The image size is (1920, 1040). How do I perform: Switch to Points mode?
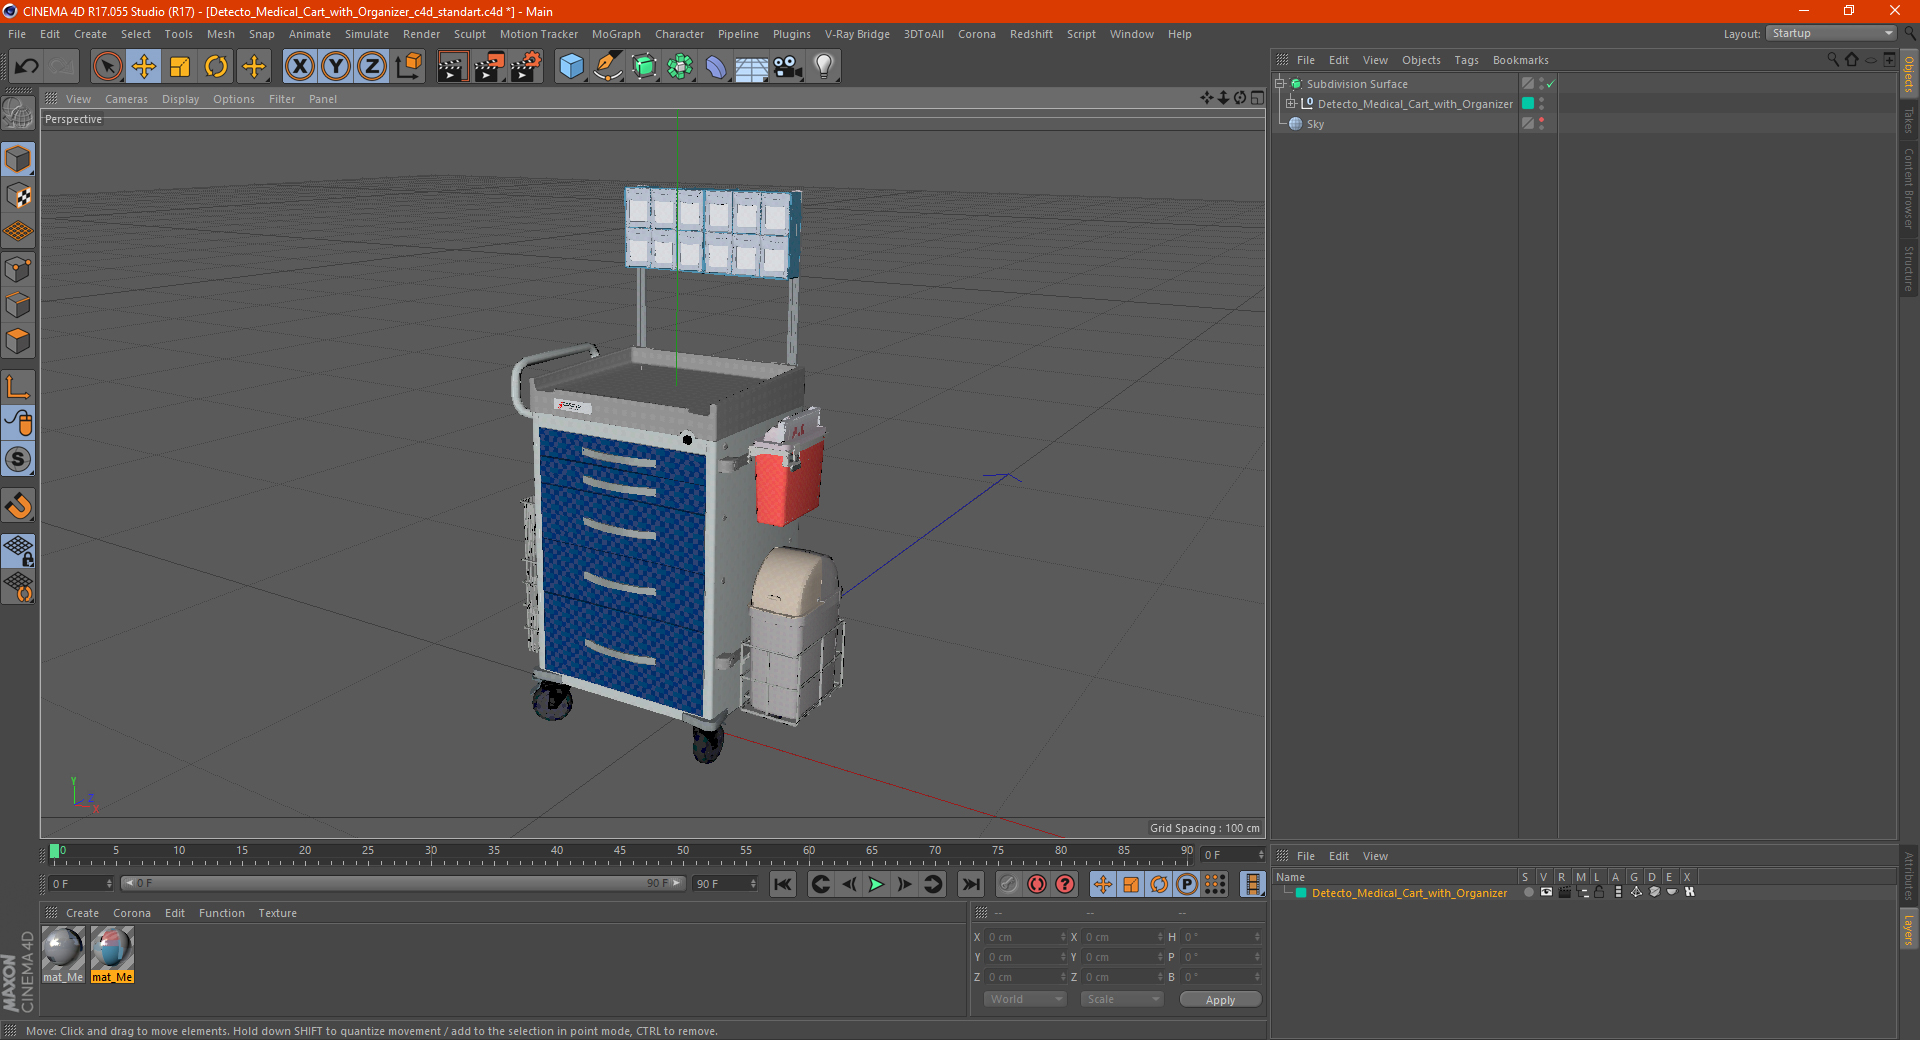pos(18,269)
